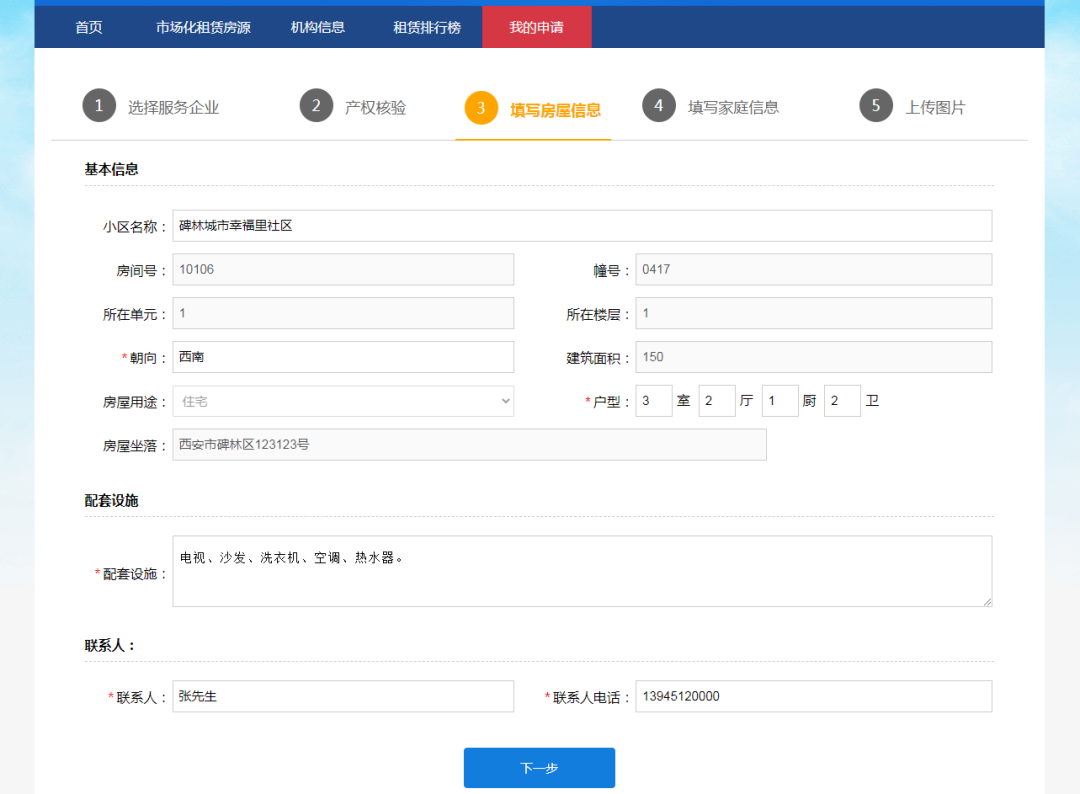Focus the 朝向 text field

[343, 357]
